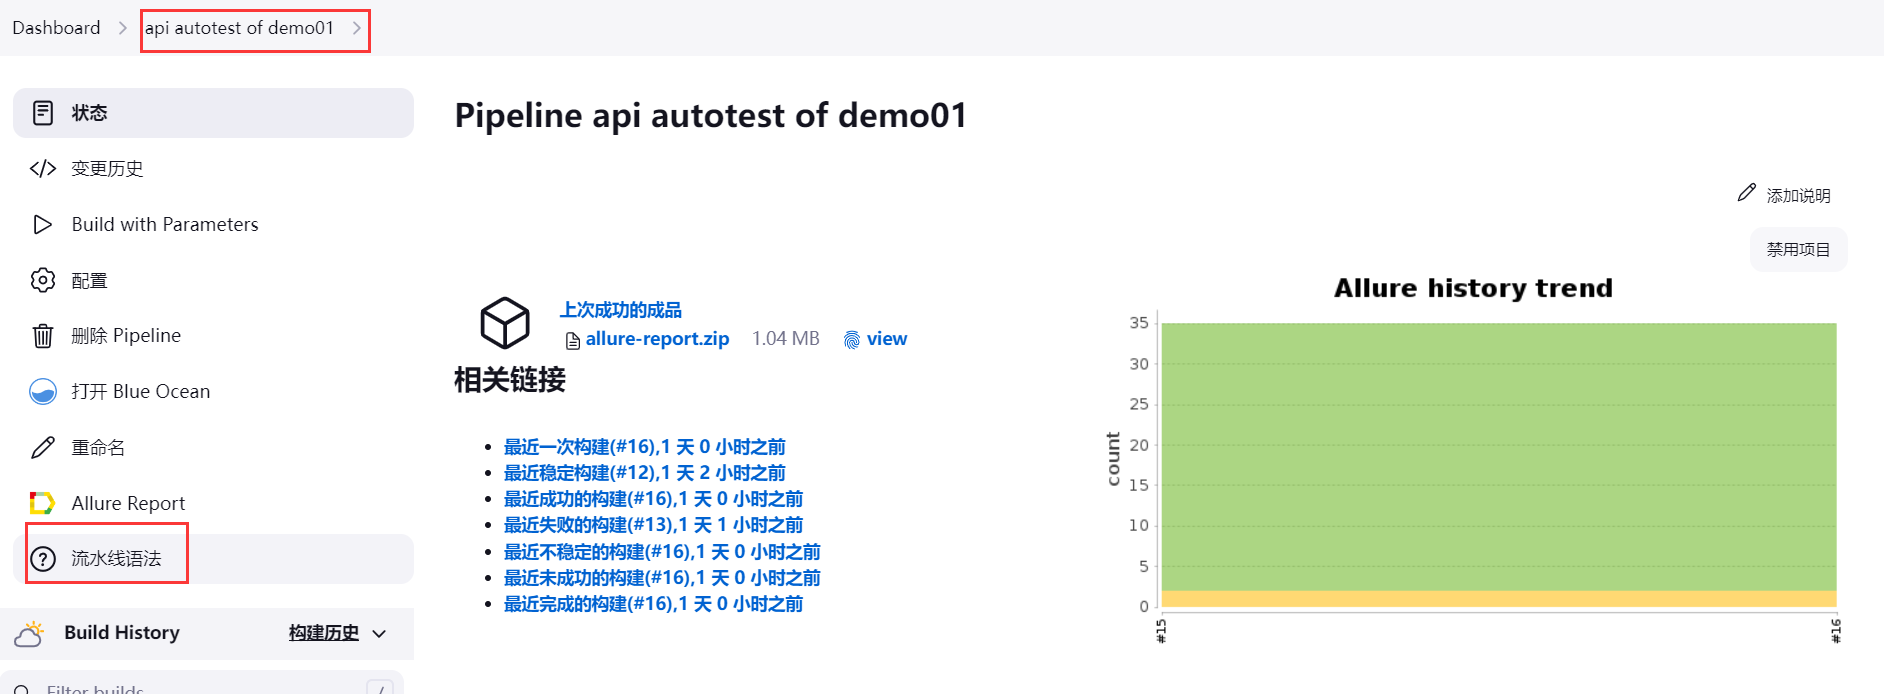Open 最近失败的构建(#13) link
Viewport: 1884px width, 694px height.
tap(653, 525)
